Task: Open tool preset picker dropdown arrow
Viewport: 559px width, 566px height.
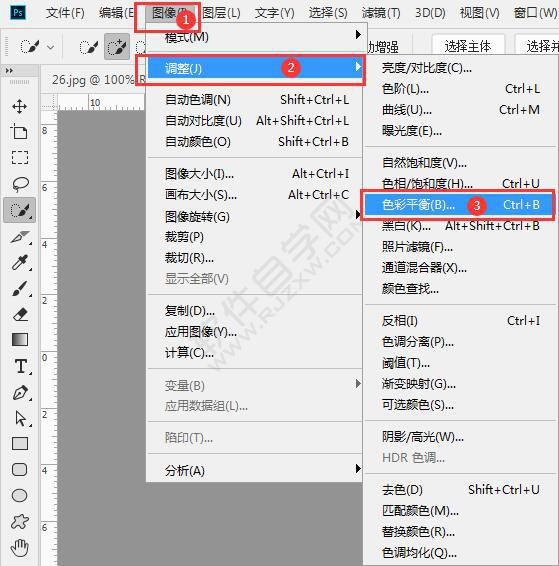Action: 51,47
